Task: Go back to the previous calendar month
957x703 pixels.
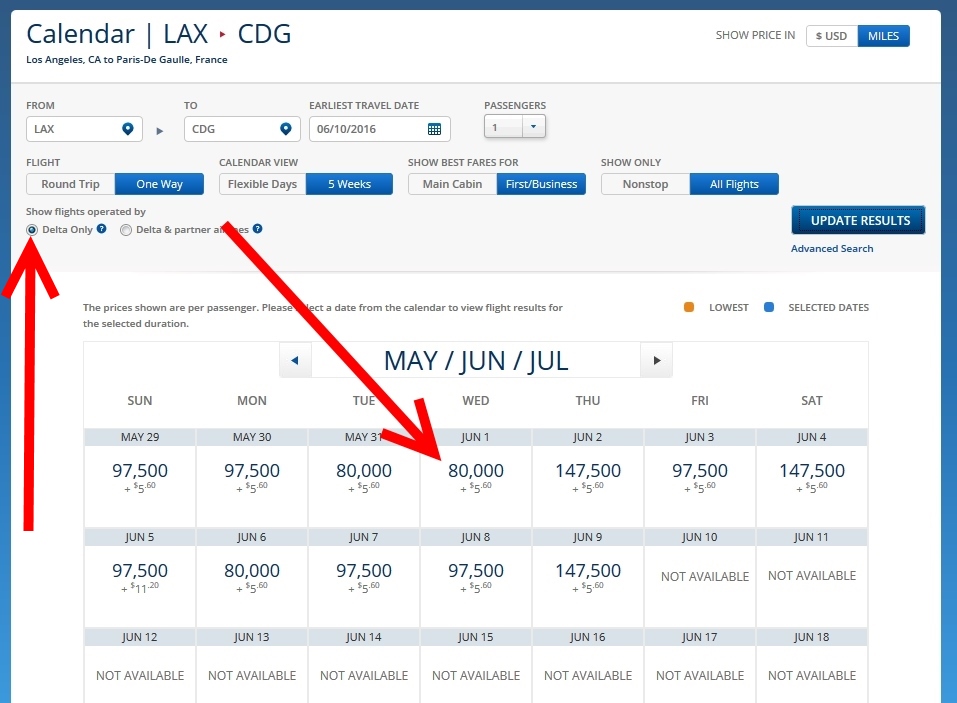Action: tap(295, 360)
